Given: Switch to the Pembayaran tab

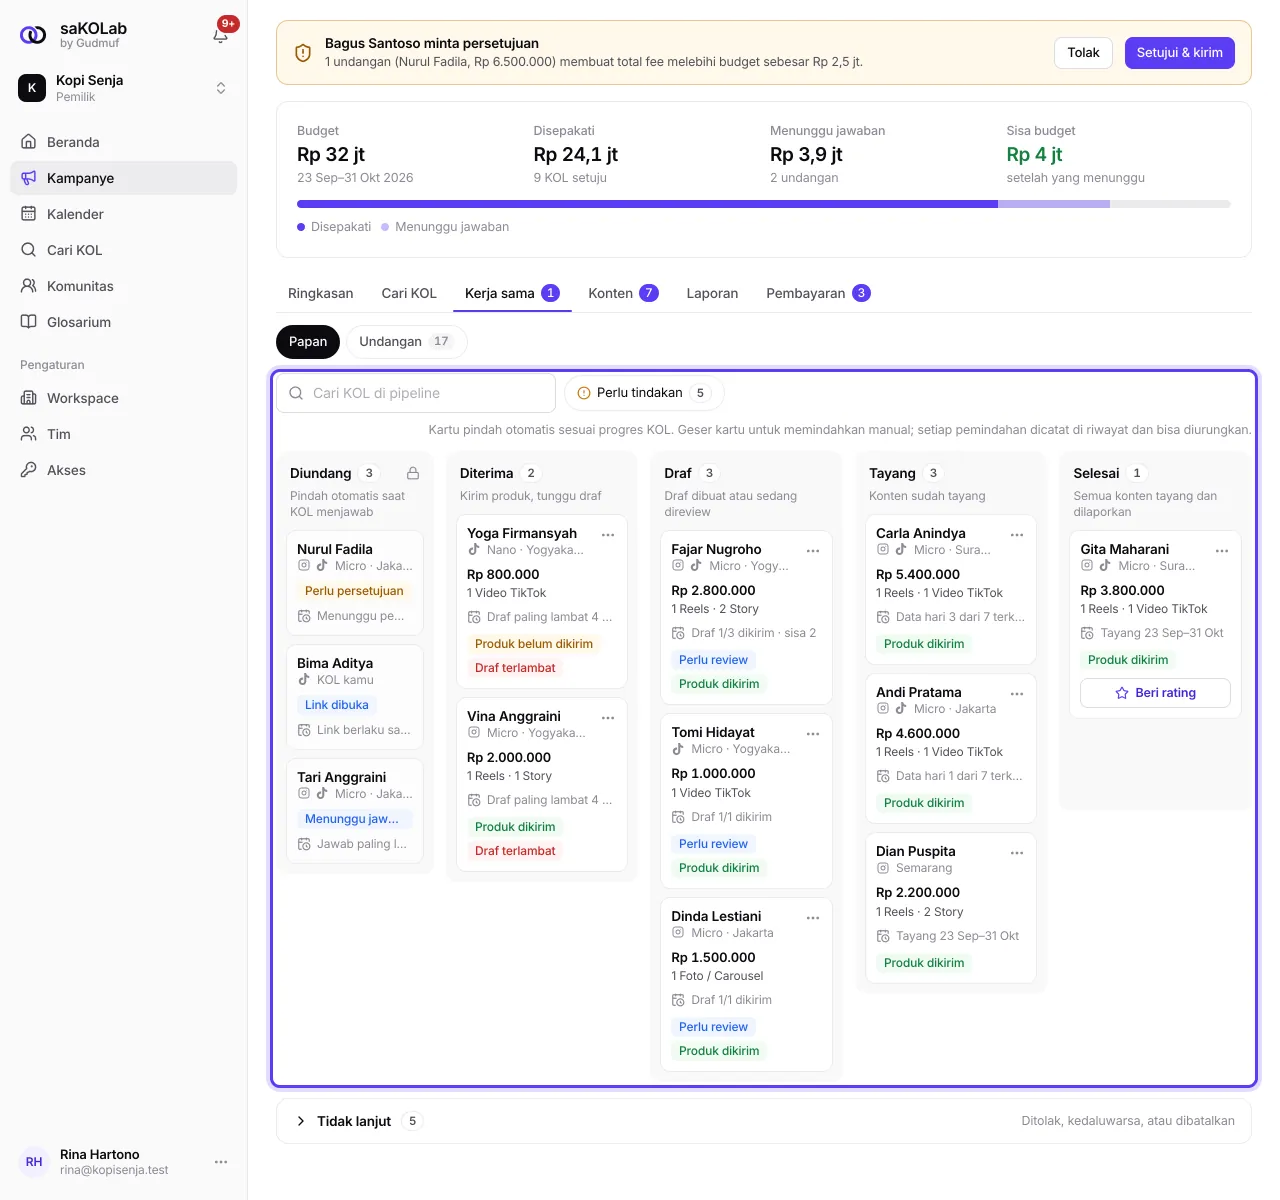Looking at the screenshot, I should coord(818,293).
